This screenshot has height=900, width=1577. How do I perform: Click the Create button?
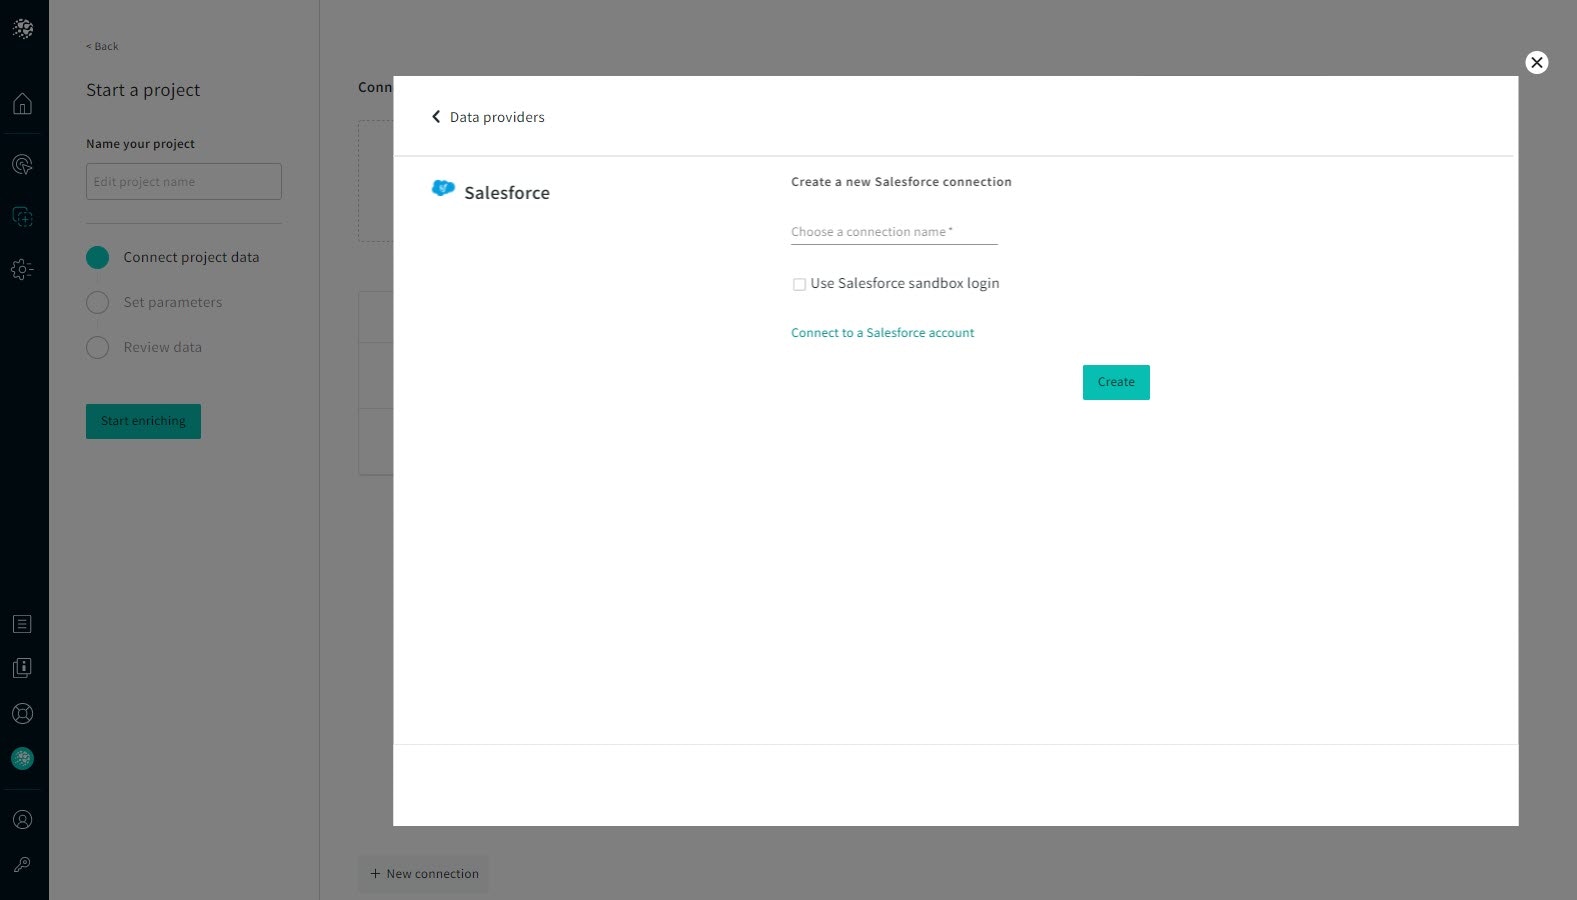[x=1116, y=382]
